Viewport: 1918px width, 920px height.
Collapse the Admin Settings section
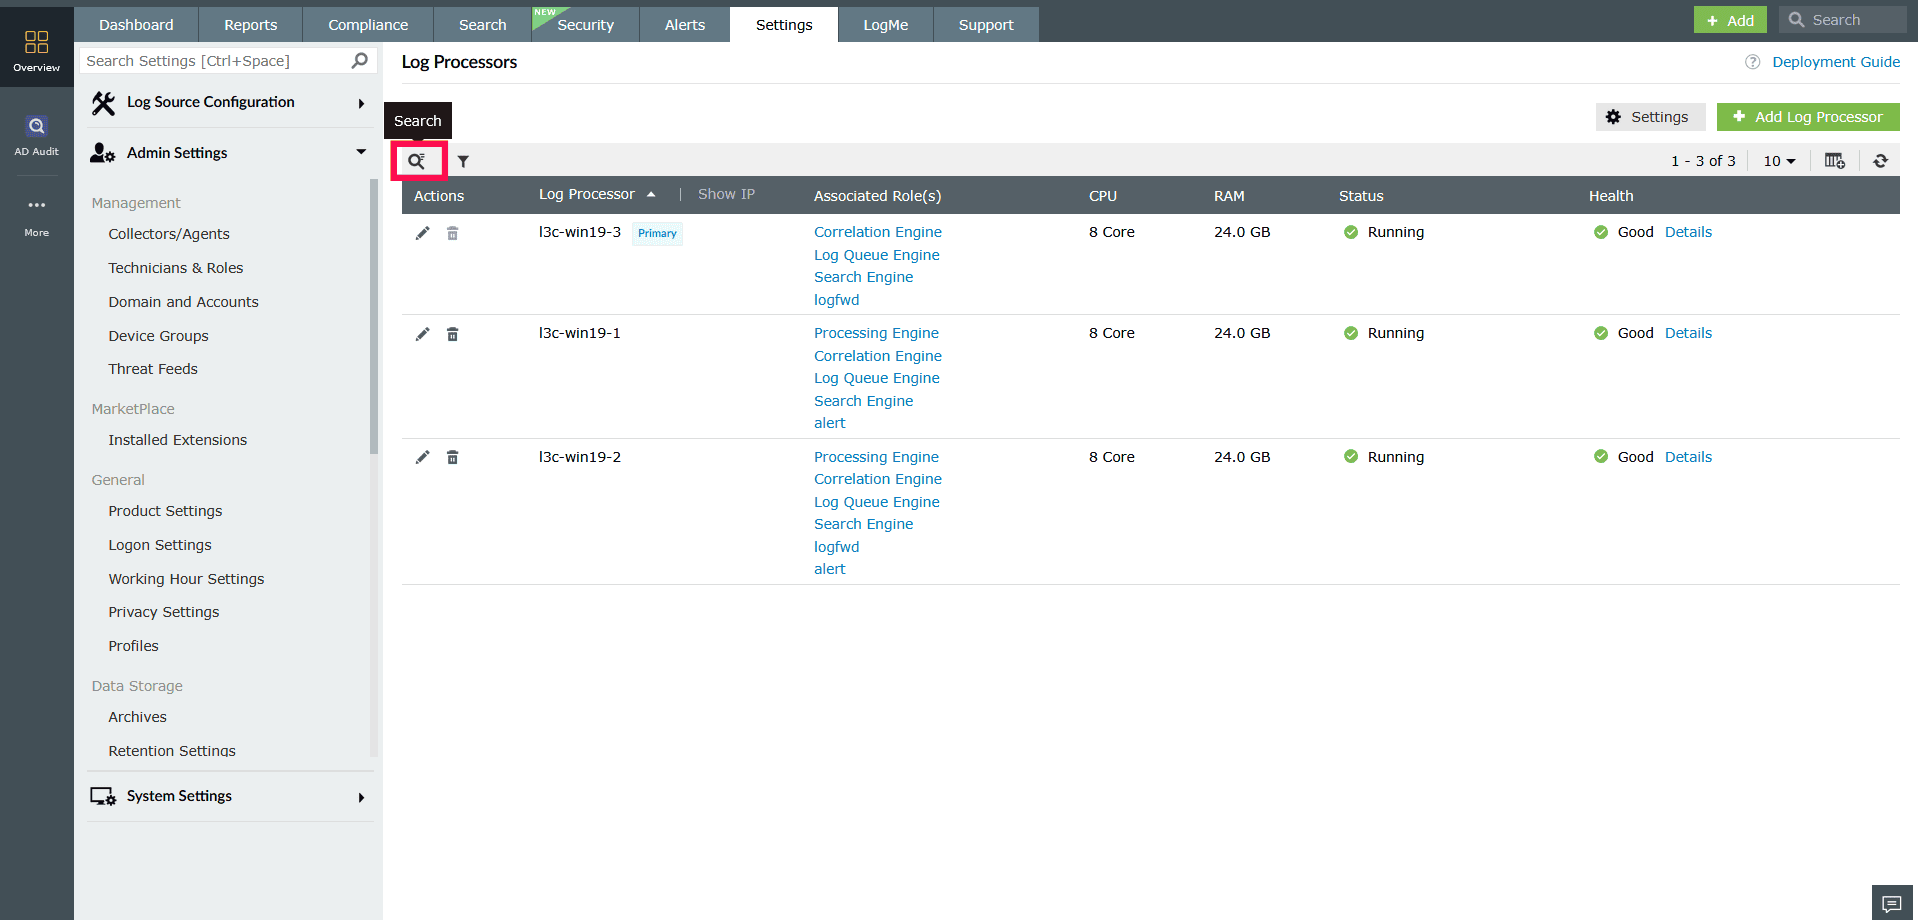[360, 152]
